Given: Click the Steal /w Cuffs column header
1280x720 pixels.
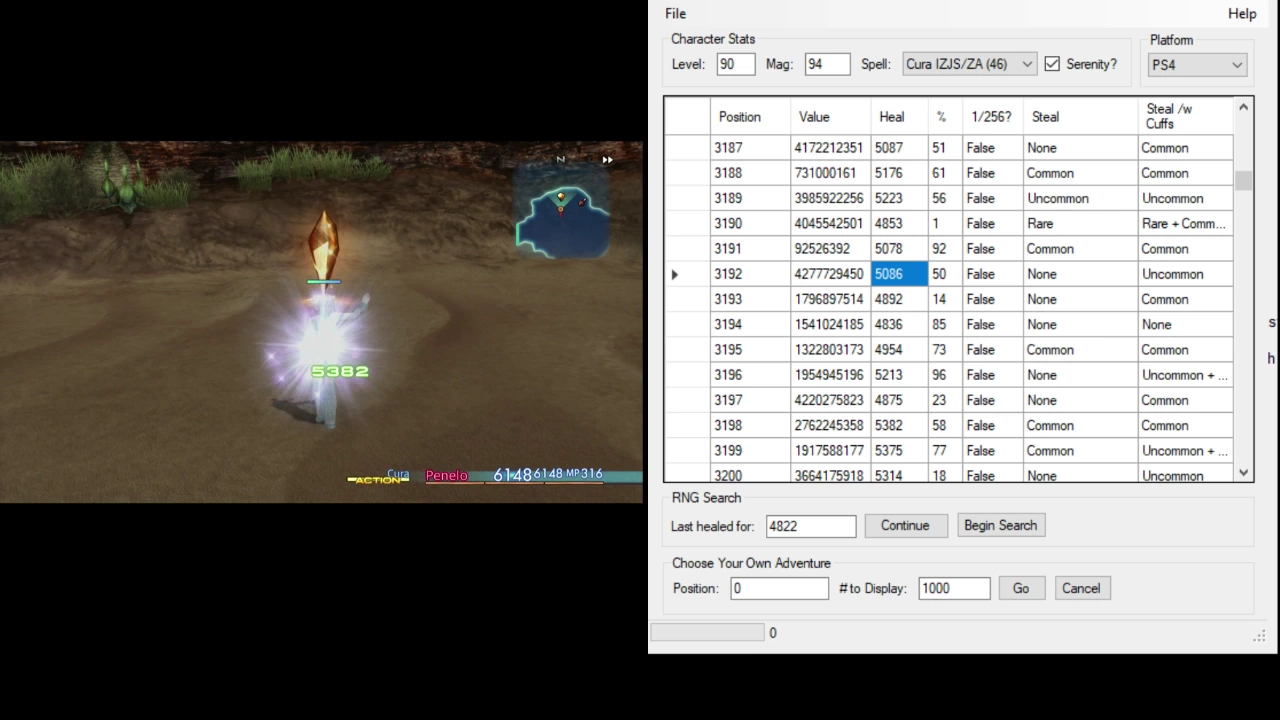Looking at the screenshot, I should pyautogui.click(x=1185, y=116).
